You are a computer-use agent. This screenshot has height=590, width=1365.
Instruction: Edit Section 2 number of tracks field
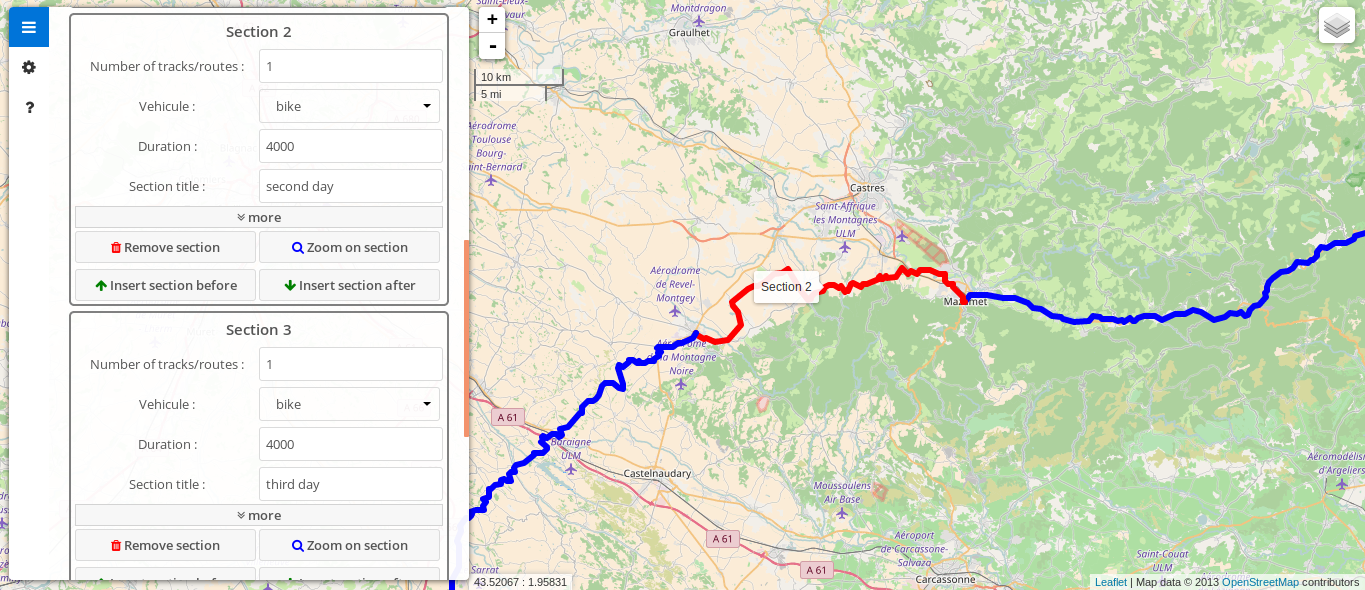click(x=351, y=66)
